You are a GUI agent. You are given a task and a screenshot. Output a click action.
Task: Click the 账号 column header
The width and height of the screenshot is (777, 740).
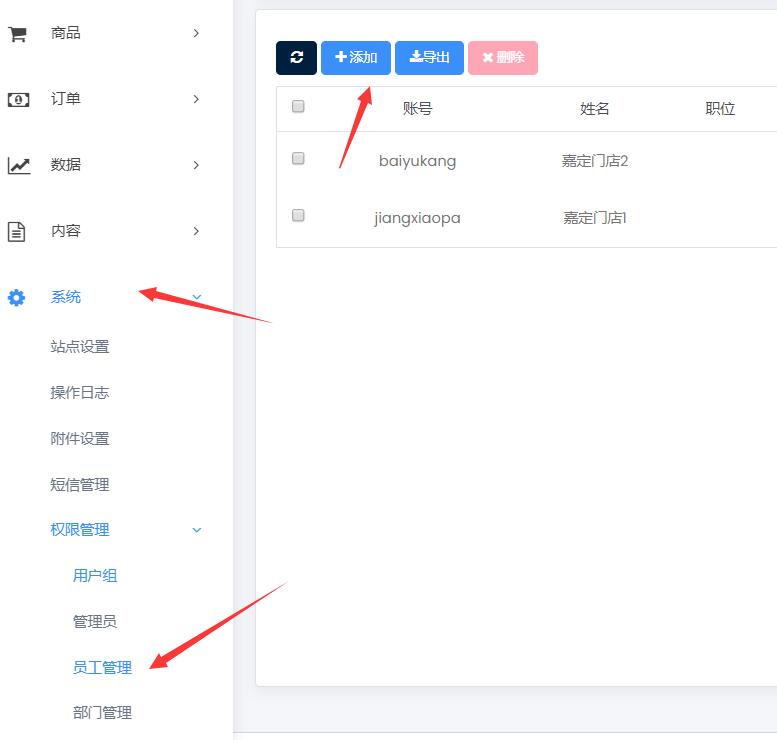417,108
